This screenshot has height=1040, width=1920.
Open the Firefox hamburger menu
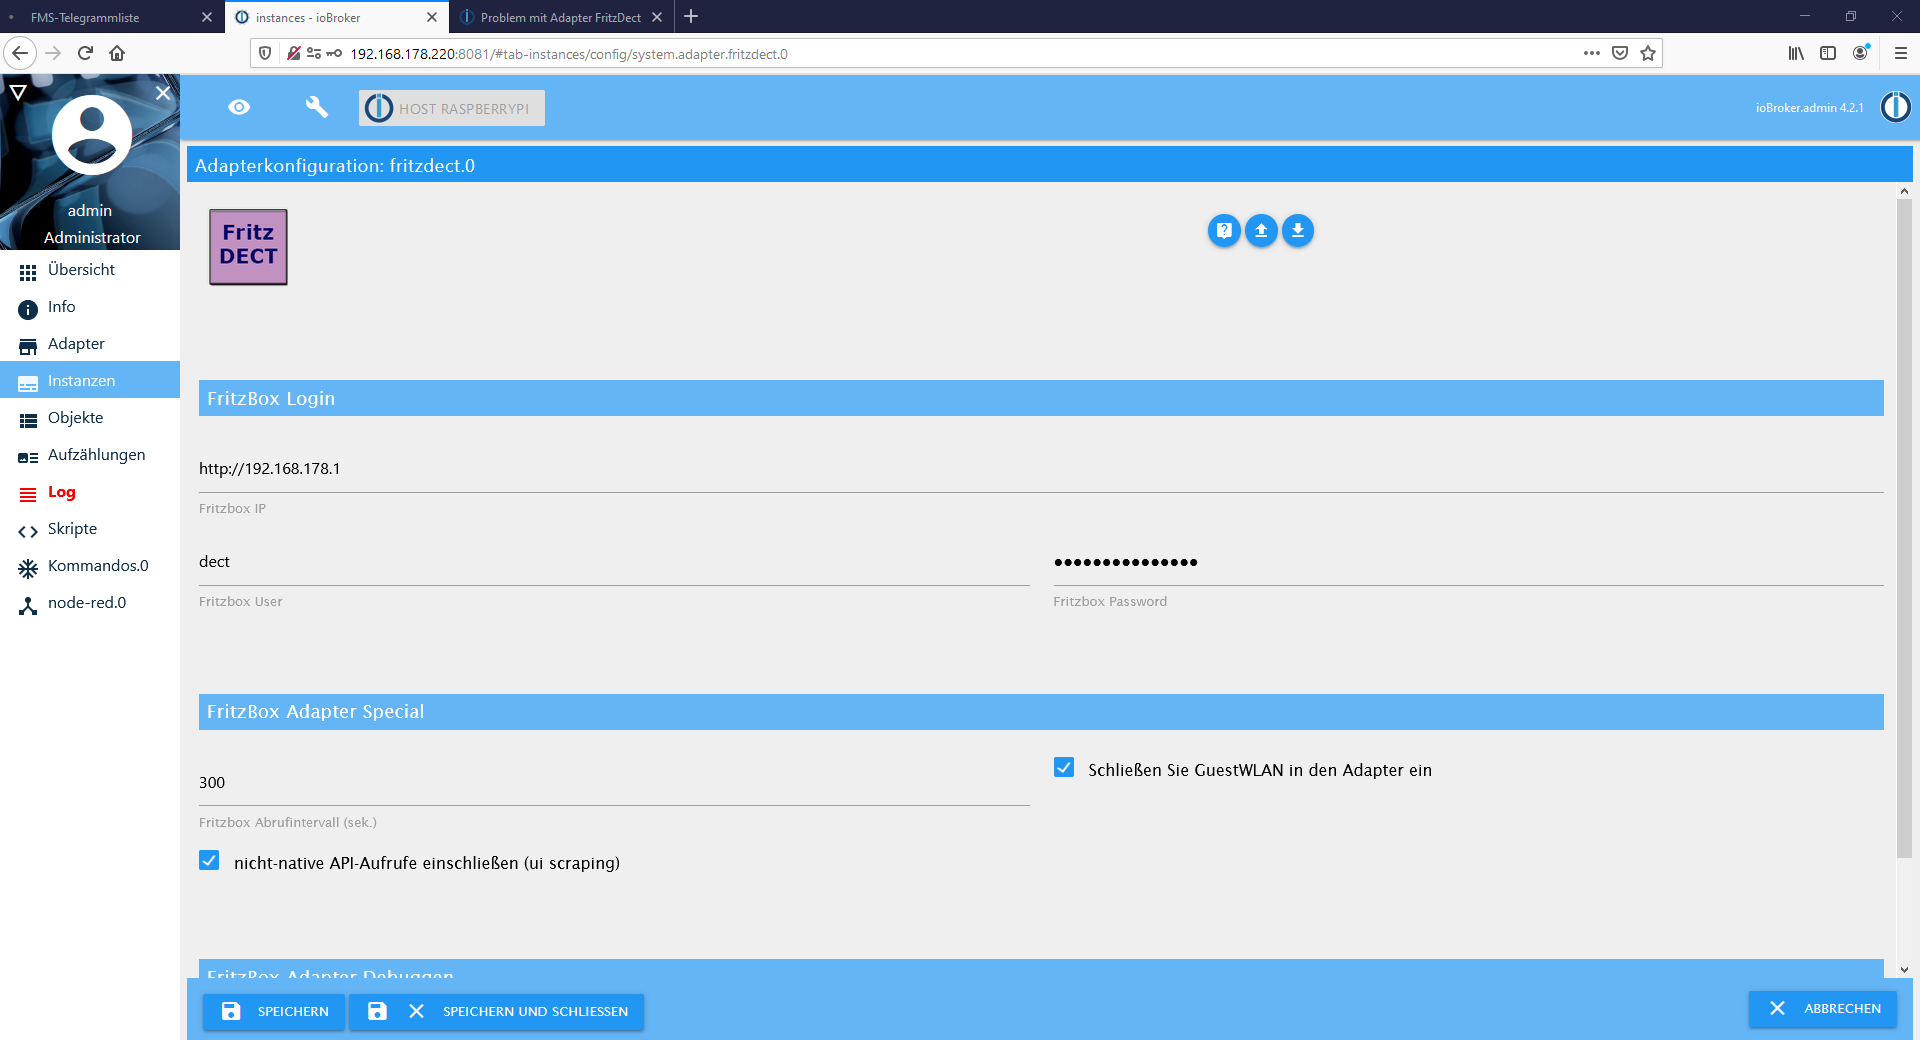pos(1901,53)
